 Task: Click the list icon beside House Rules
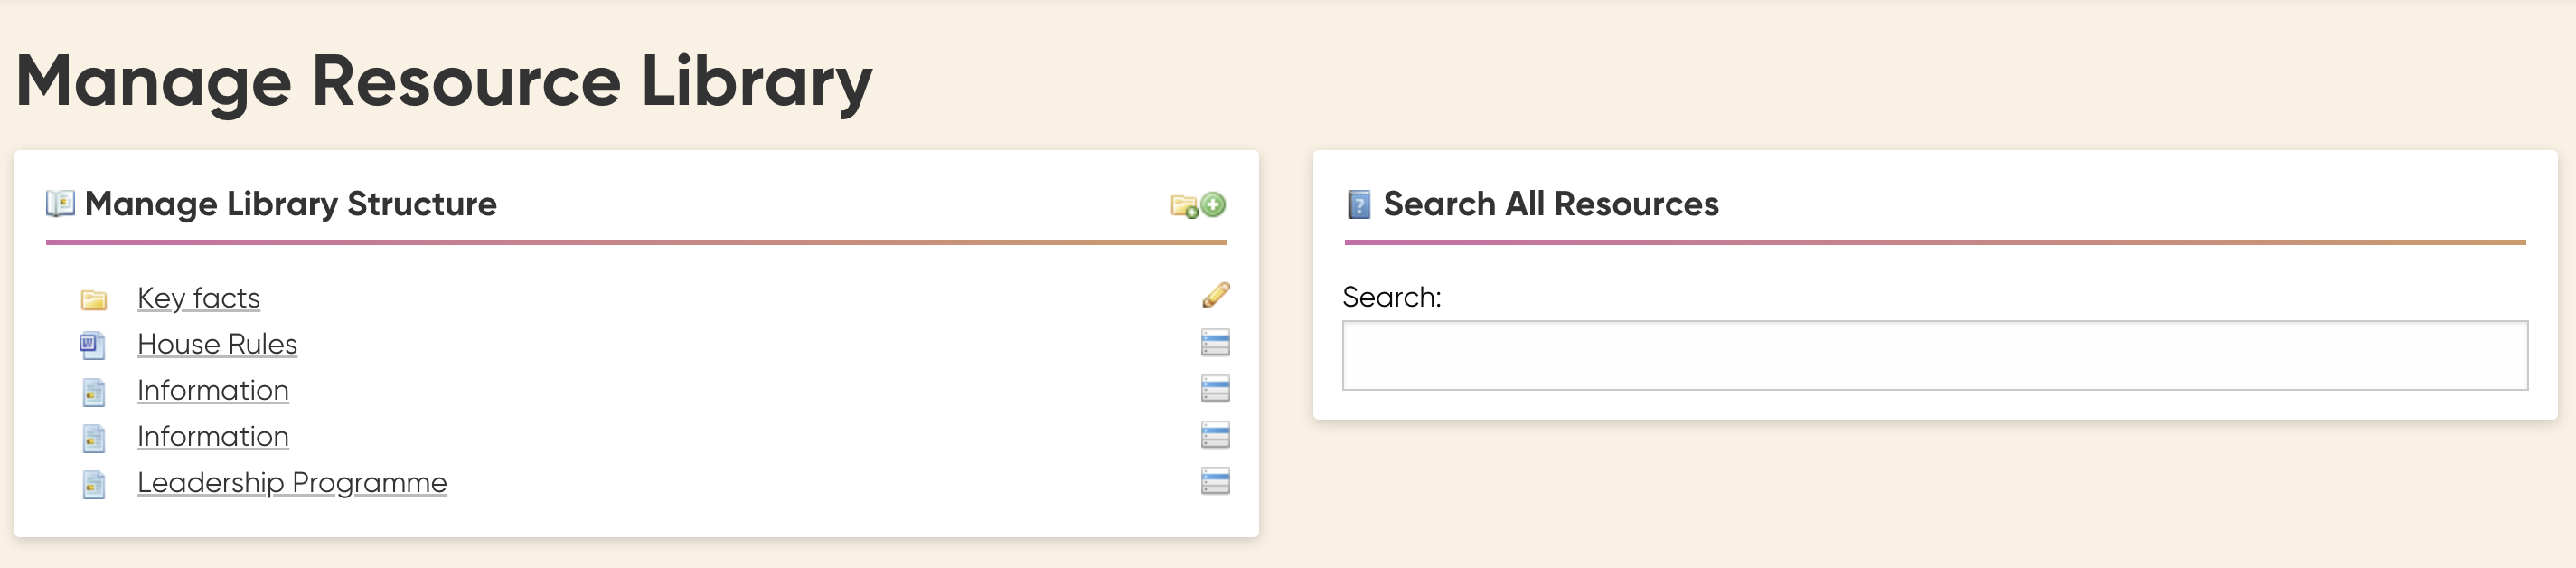click(1215, 343)
